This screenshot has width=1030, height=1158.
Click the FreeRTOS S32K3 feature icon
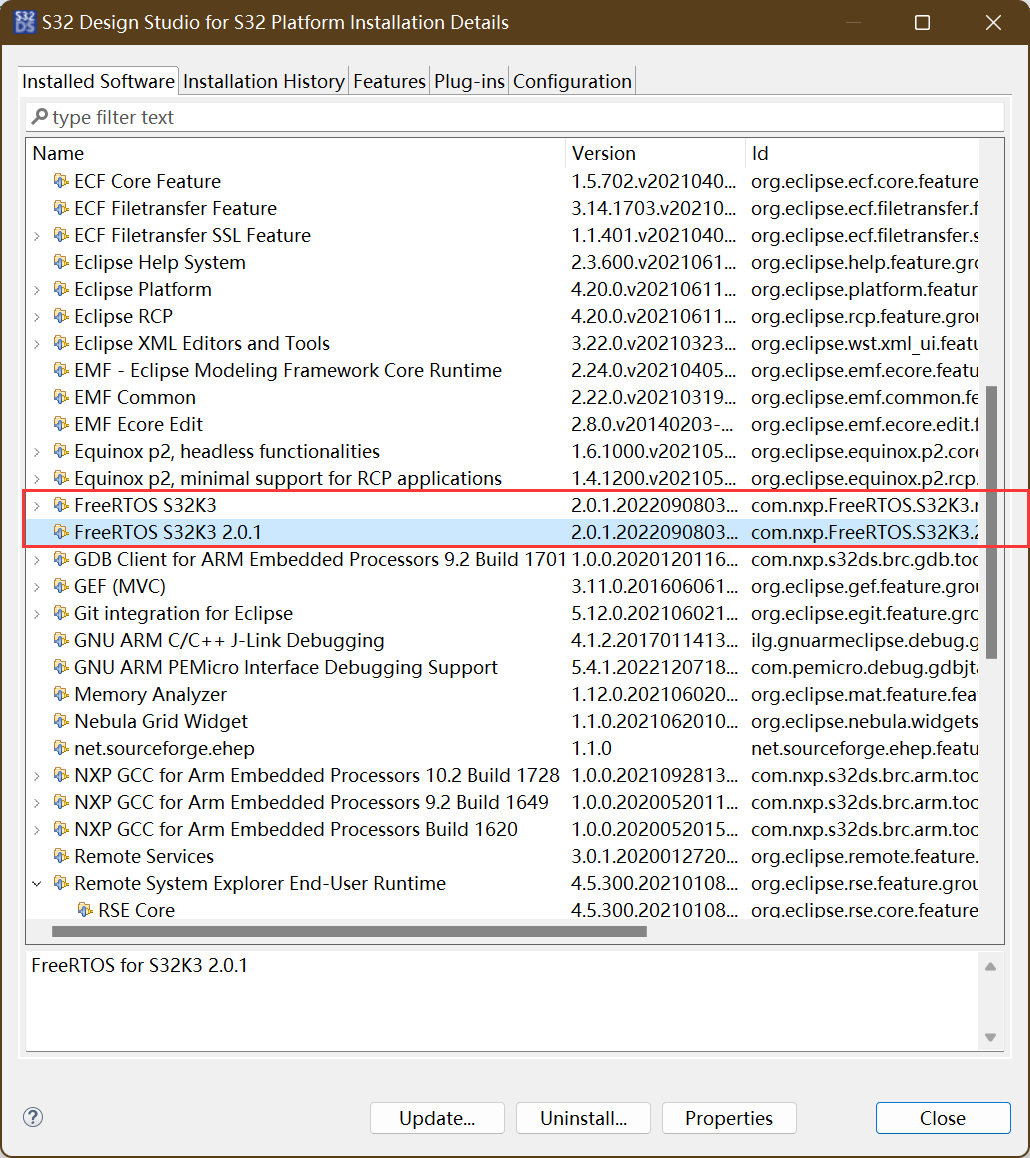tap(58, 505)
